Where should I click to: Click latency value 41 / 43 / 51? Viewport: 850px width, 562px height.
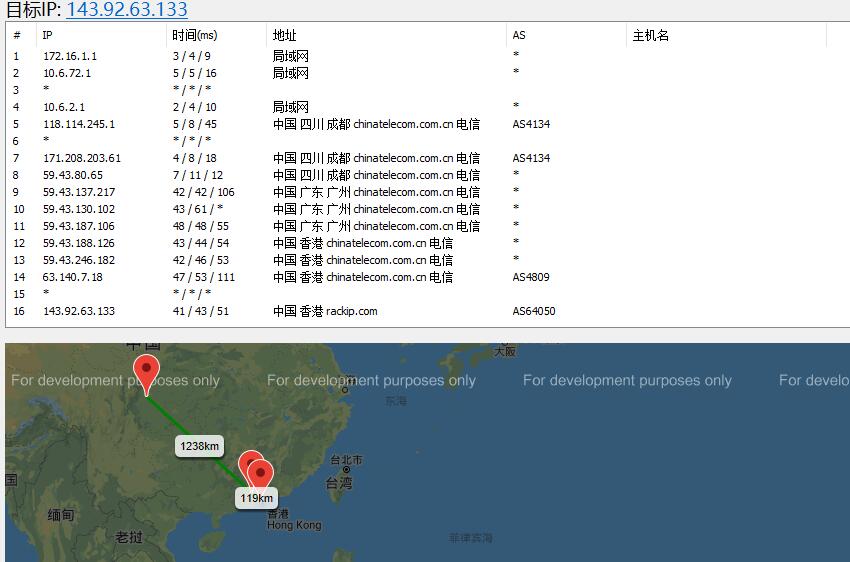coord(201,311)
